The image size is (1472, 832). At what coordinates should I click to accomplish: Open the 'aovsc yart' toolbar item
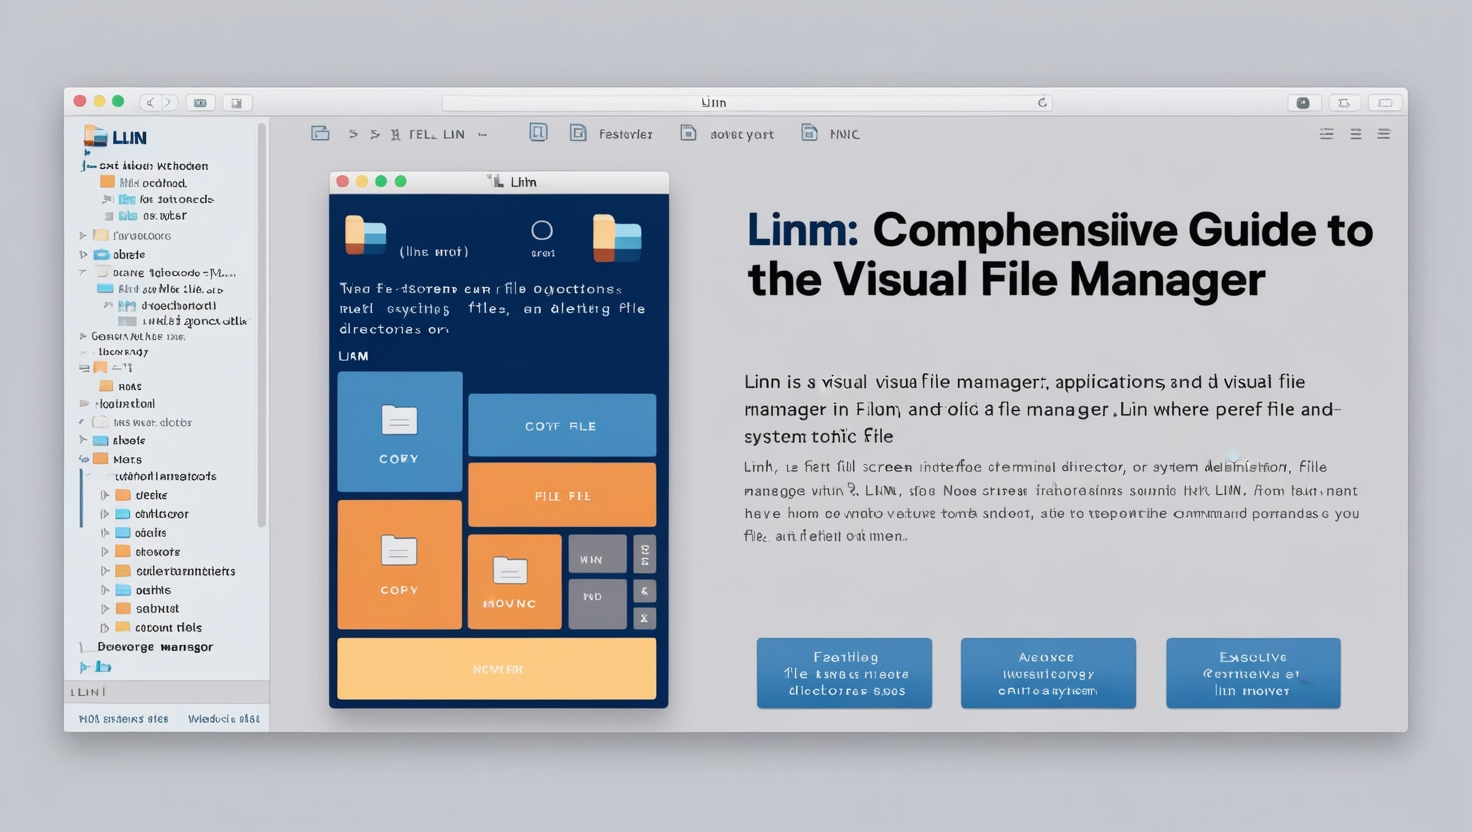coord(727,133)
